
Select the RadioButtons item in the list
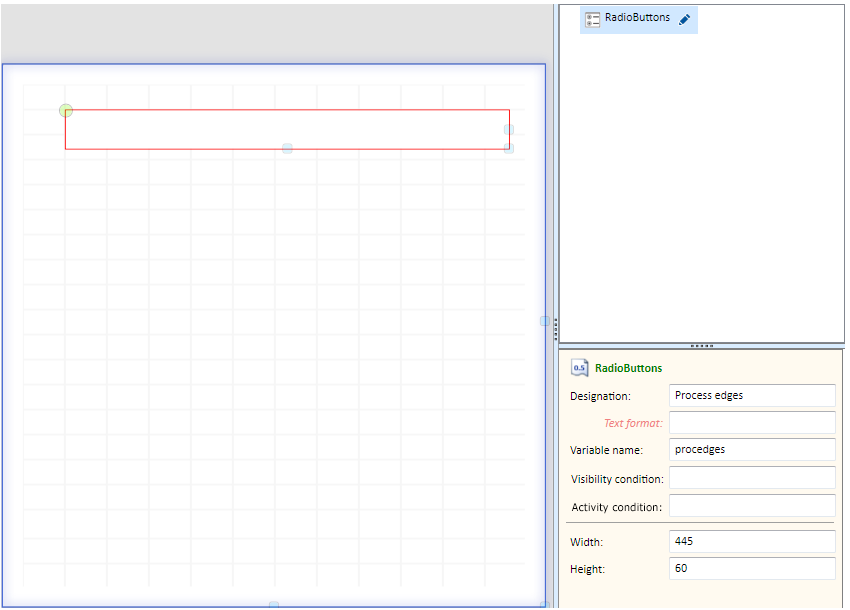click(x=639, y=20)
